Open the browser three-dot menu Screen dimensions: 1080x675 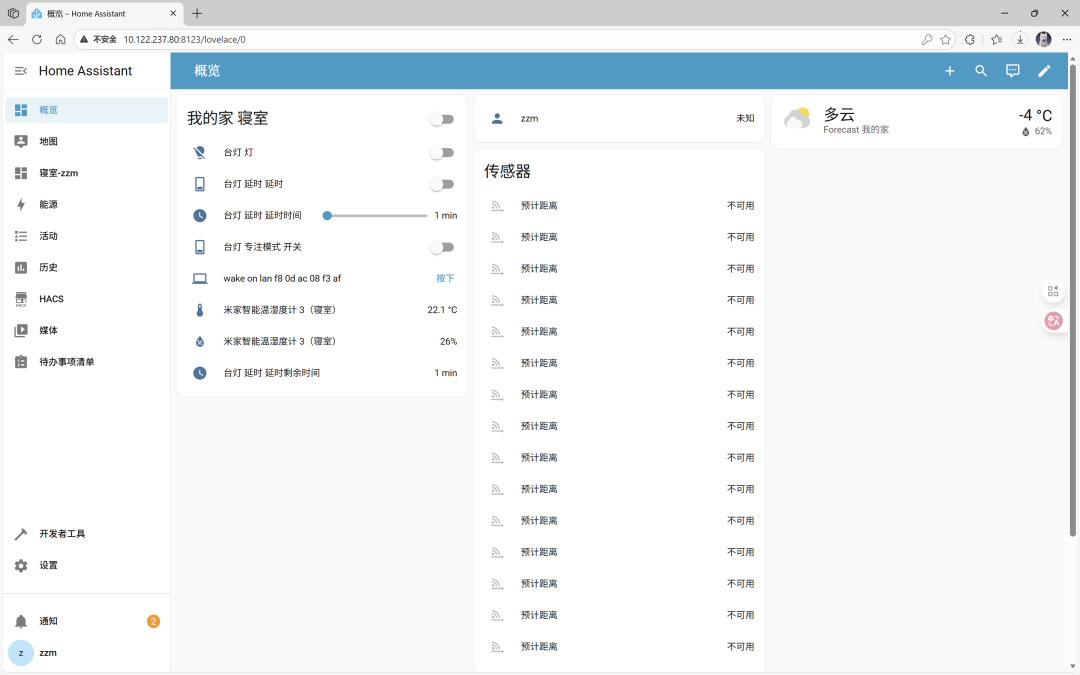1066,39
